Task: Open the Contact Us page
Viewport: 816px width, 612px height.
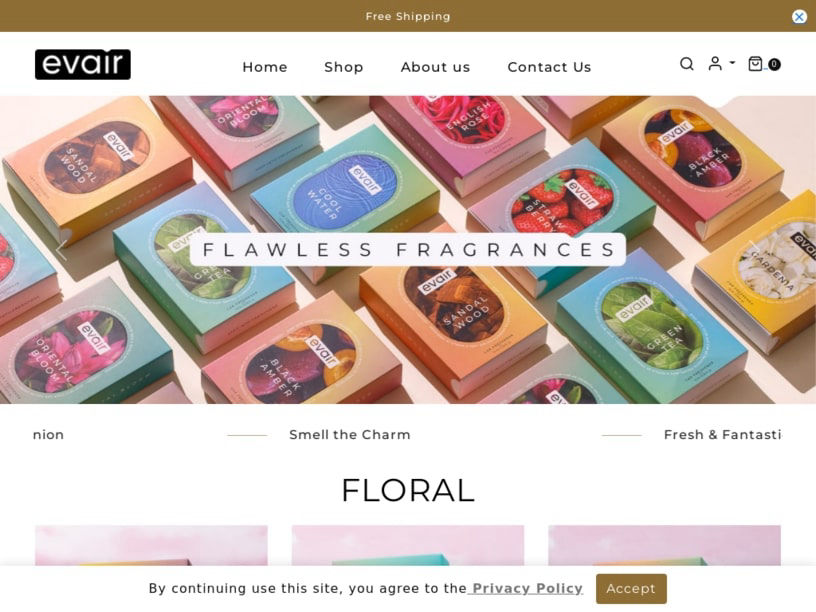Action: 549,67
